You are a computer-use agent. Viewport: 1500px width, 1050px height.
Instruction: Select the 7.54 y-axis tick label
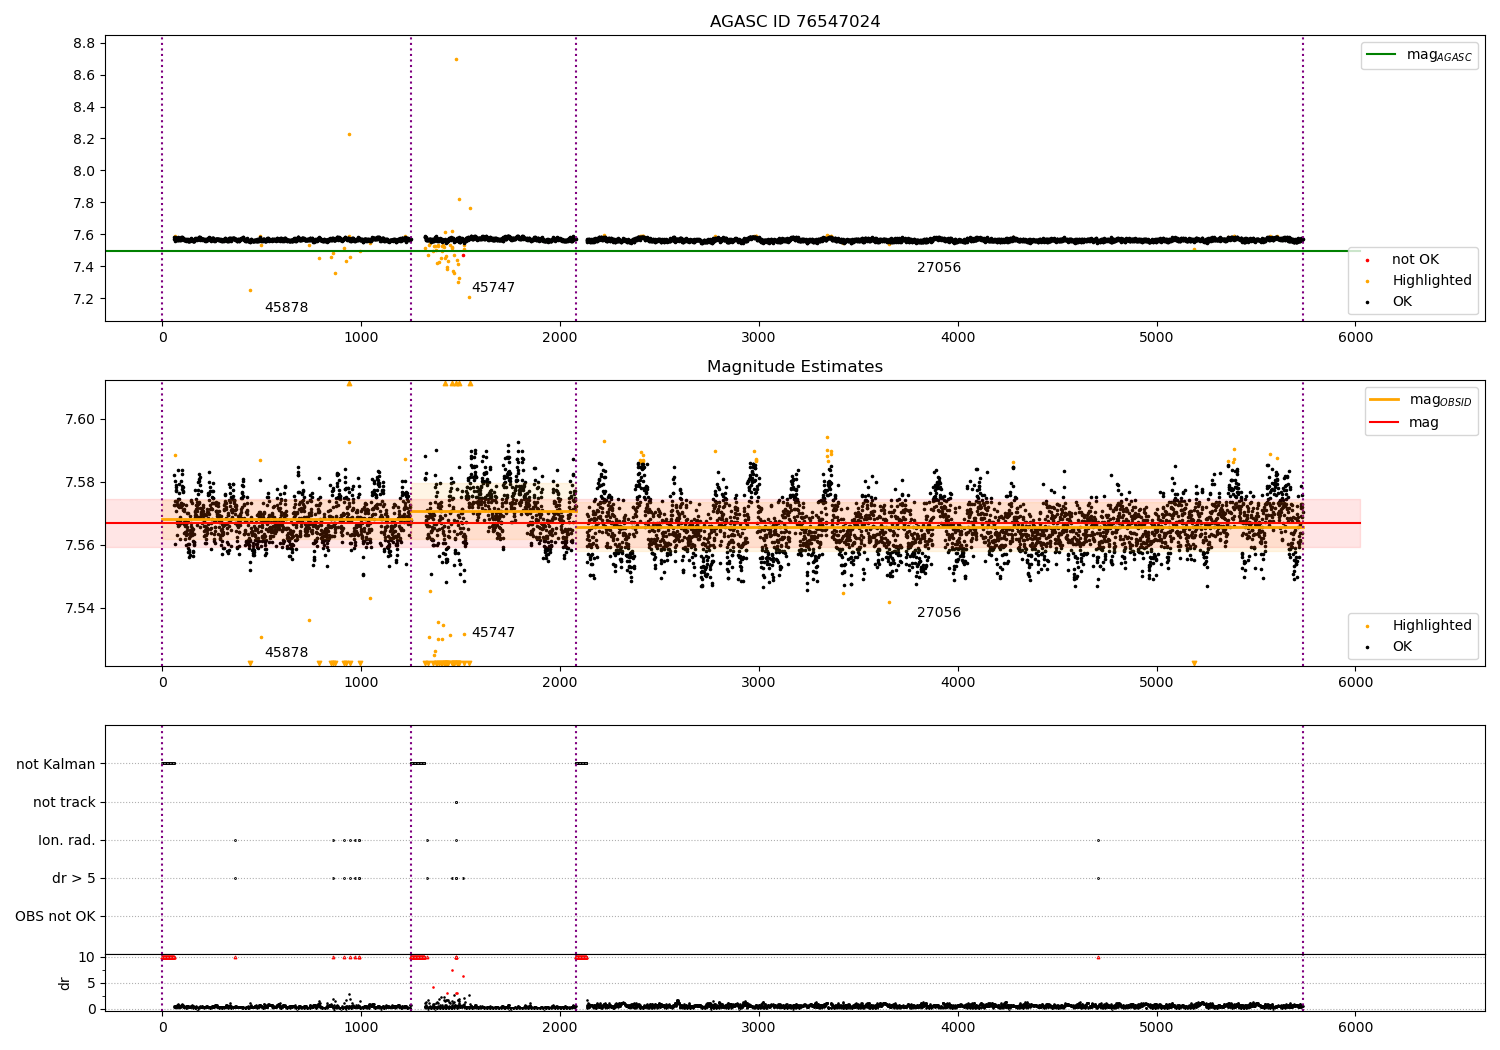pos(80,608)
